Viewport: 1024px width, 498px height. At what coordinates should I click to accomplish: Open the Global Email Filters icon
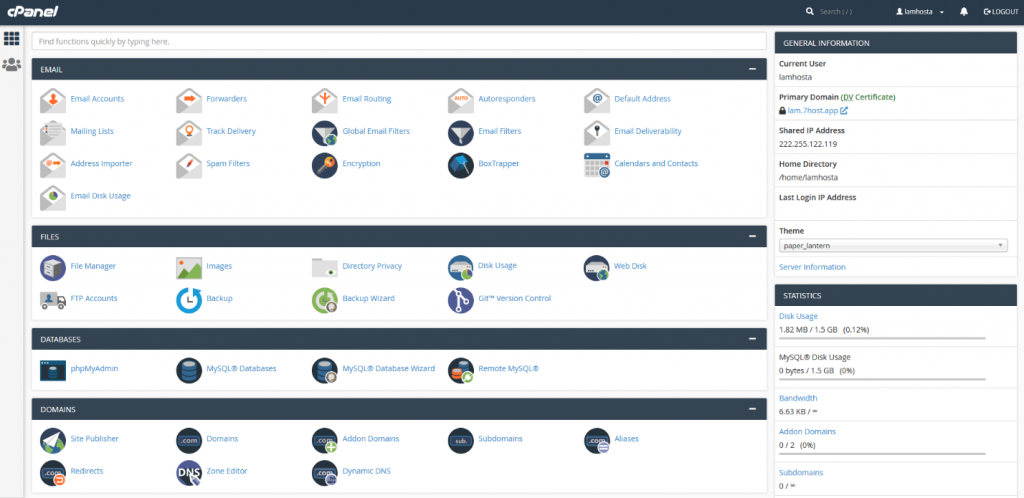pyautogui.click(x=325, y=132)
